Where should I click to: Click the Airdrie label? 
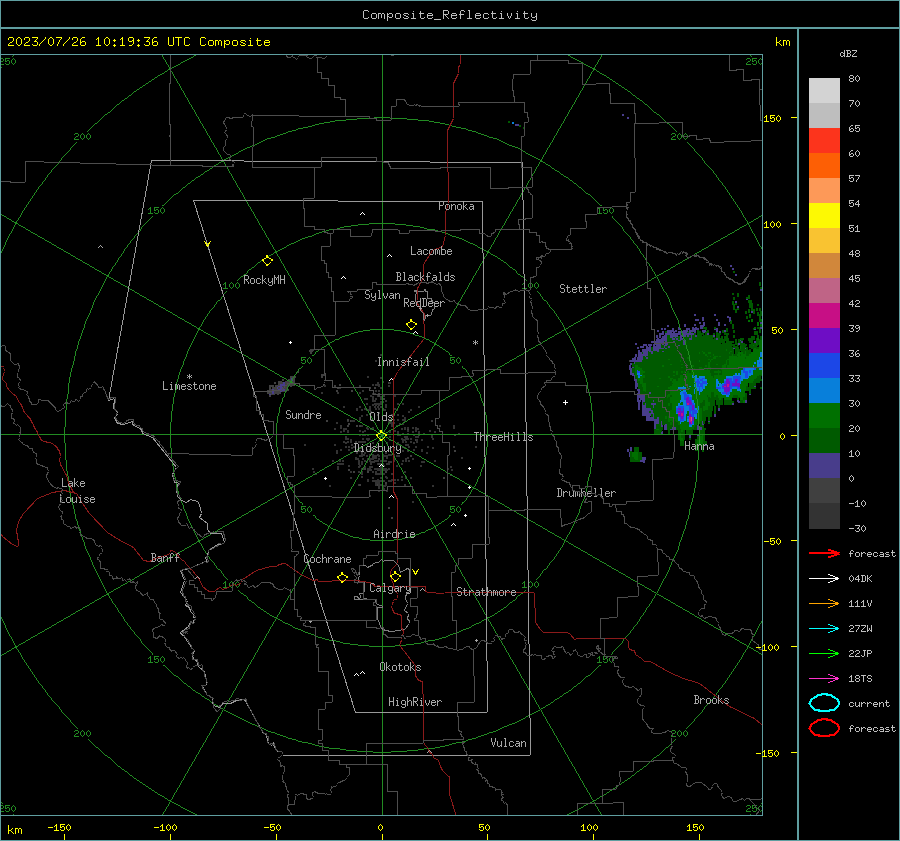(x=394, y=534)
